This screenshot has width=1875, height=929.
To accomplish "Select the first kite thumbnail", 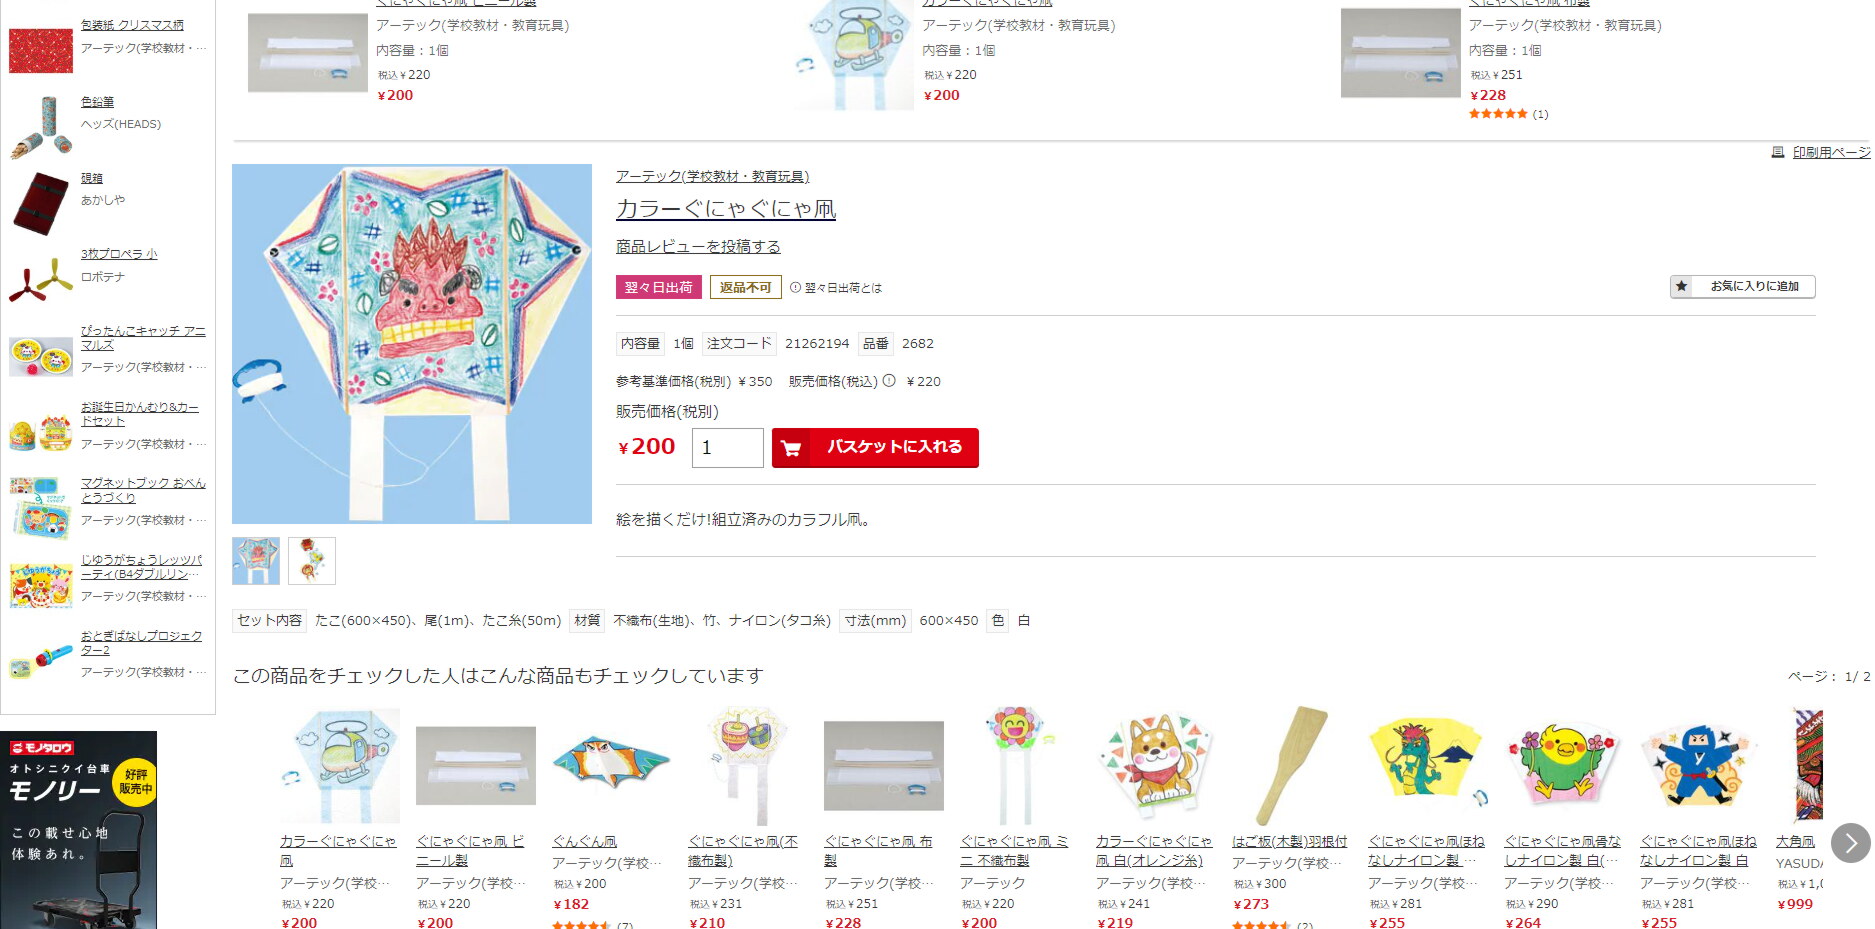I will coord(256,561).
